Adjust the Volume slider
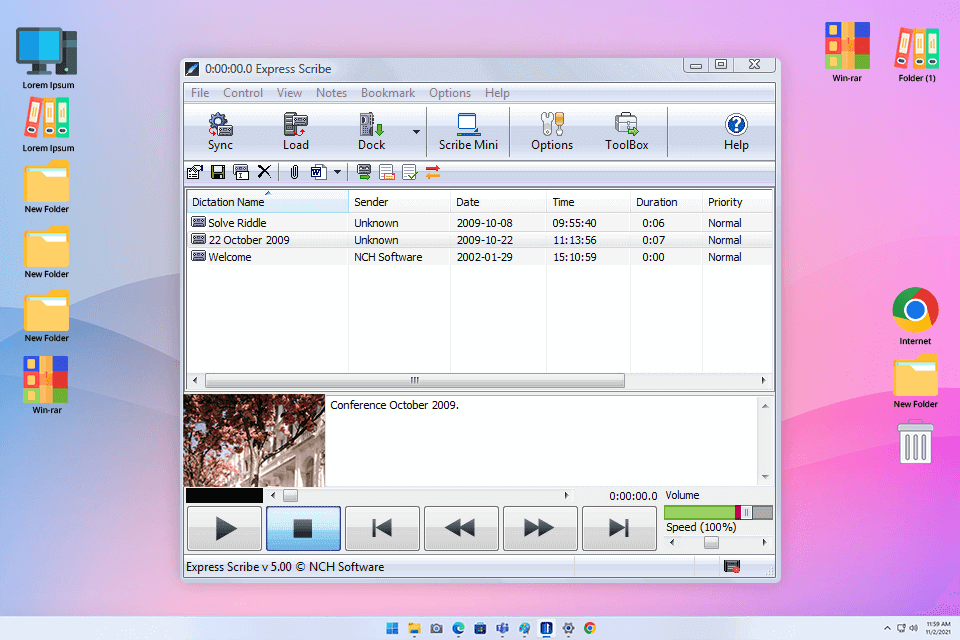Image resolution: width=960 pixels, height=640 pixels. [x=718, y=512]
